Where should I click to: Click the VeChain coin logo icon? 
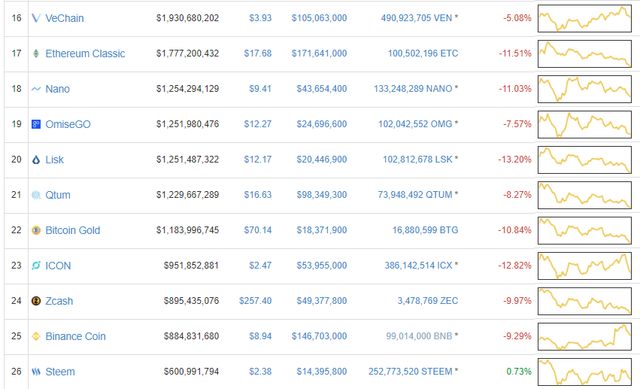tap(36, 18)
